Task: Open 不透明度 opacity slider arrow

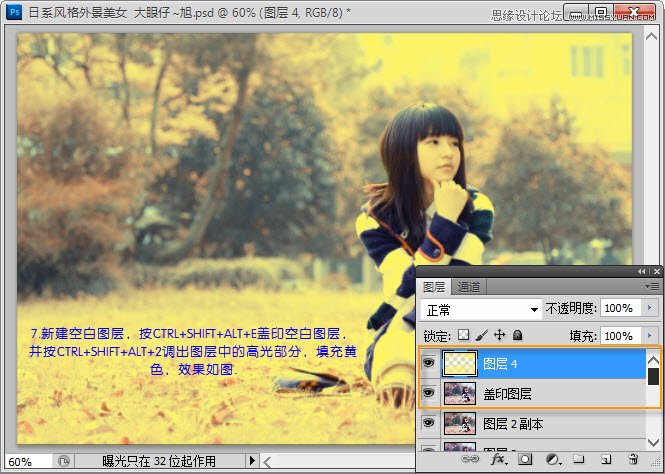Action: click(x=650, y=308)
